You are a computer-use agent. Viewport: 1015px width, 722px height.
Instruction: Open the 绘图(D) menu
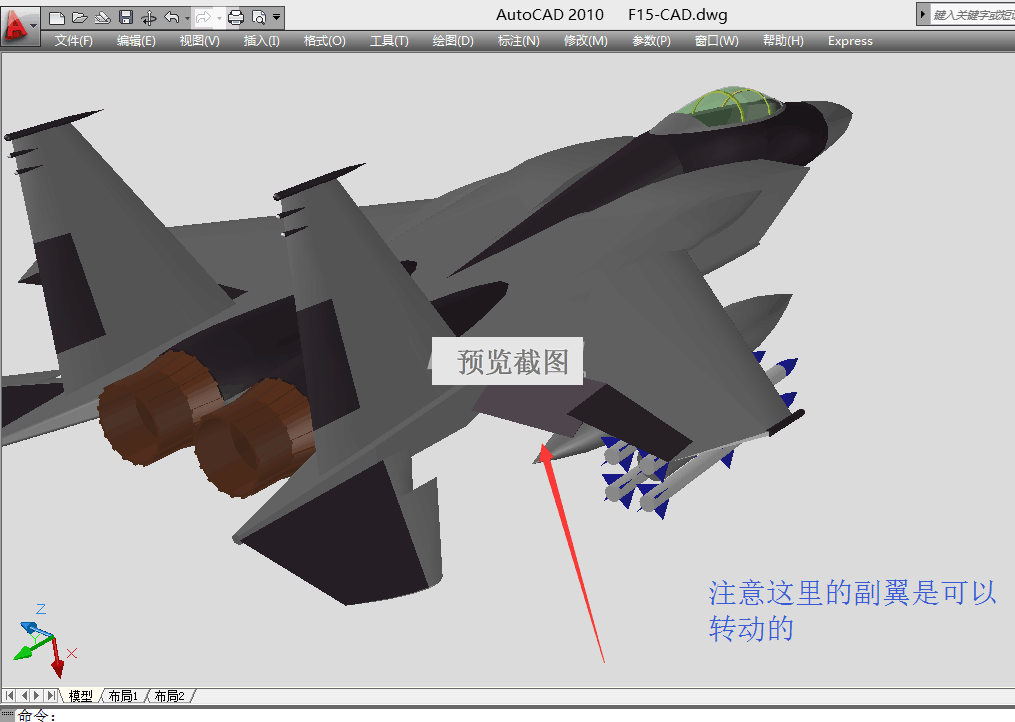453,41
